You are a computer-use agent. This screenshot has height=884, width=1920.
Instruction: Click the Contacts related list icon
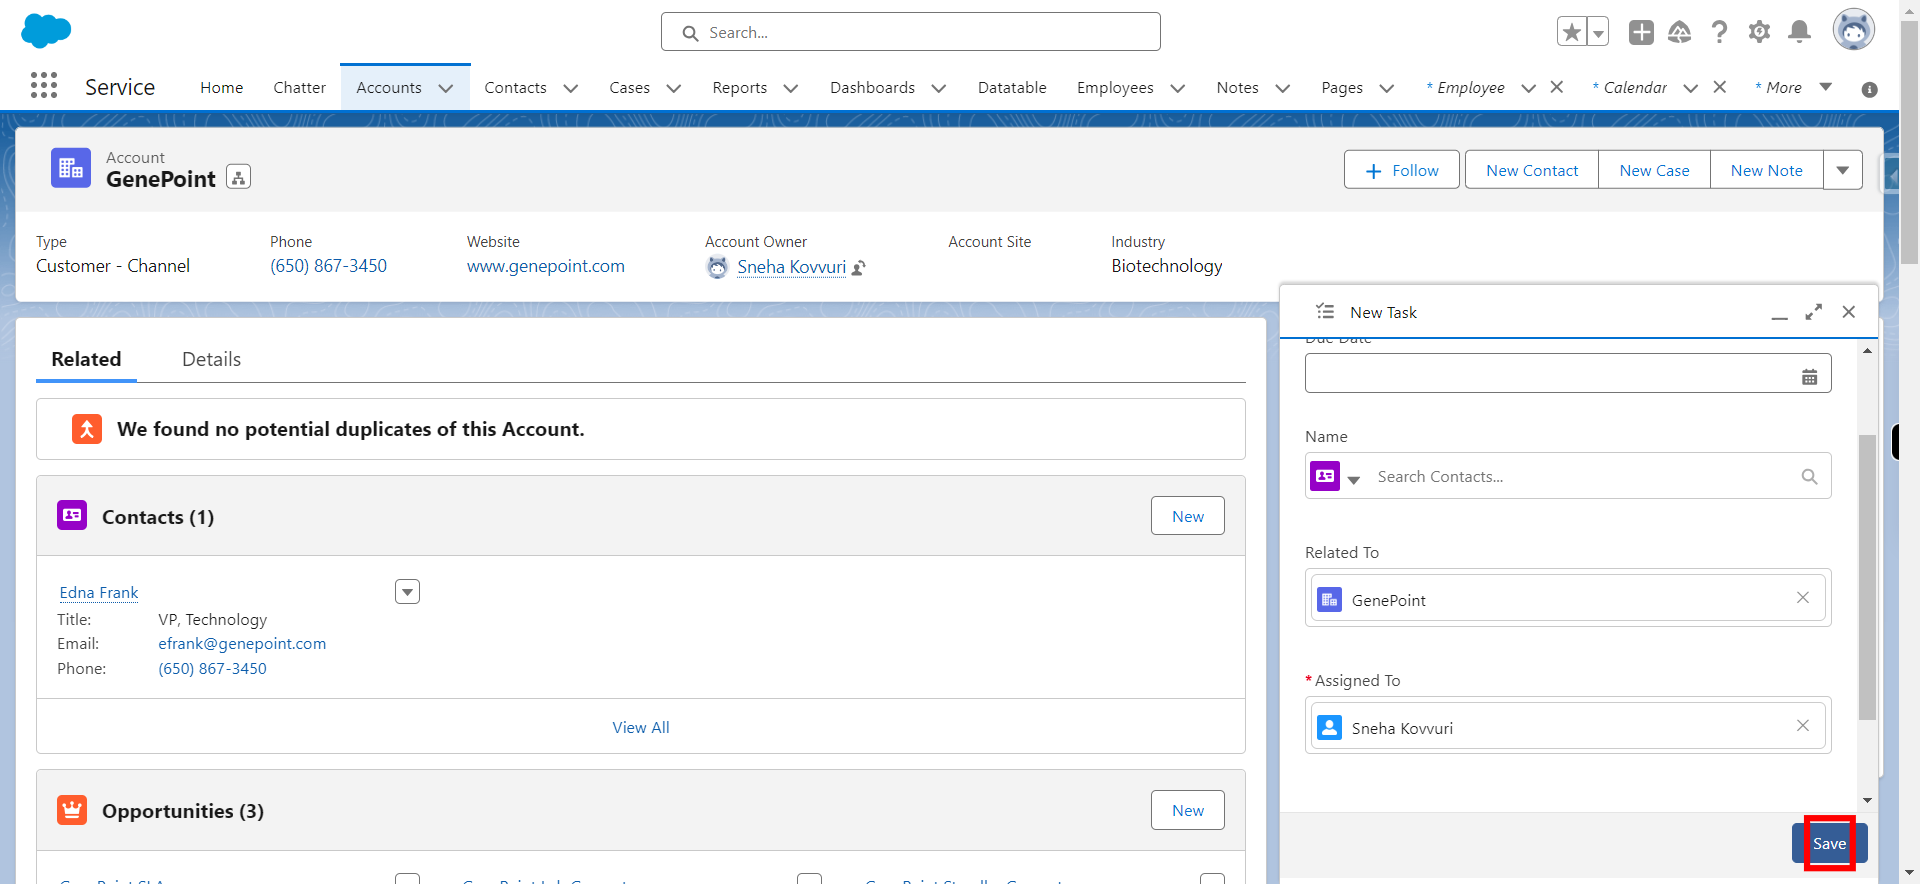click(x=72, y=515)
